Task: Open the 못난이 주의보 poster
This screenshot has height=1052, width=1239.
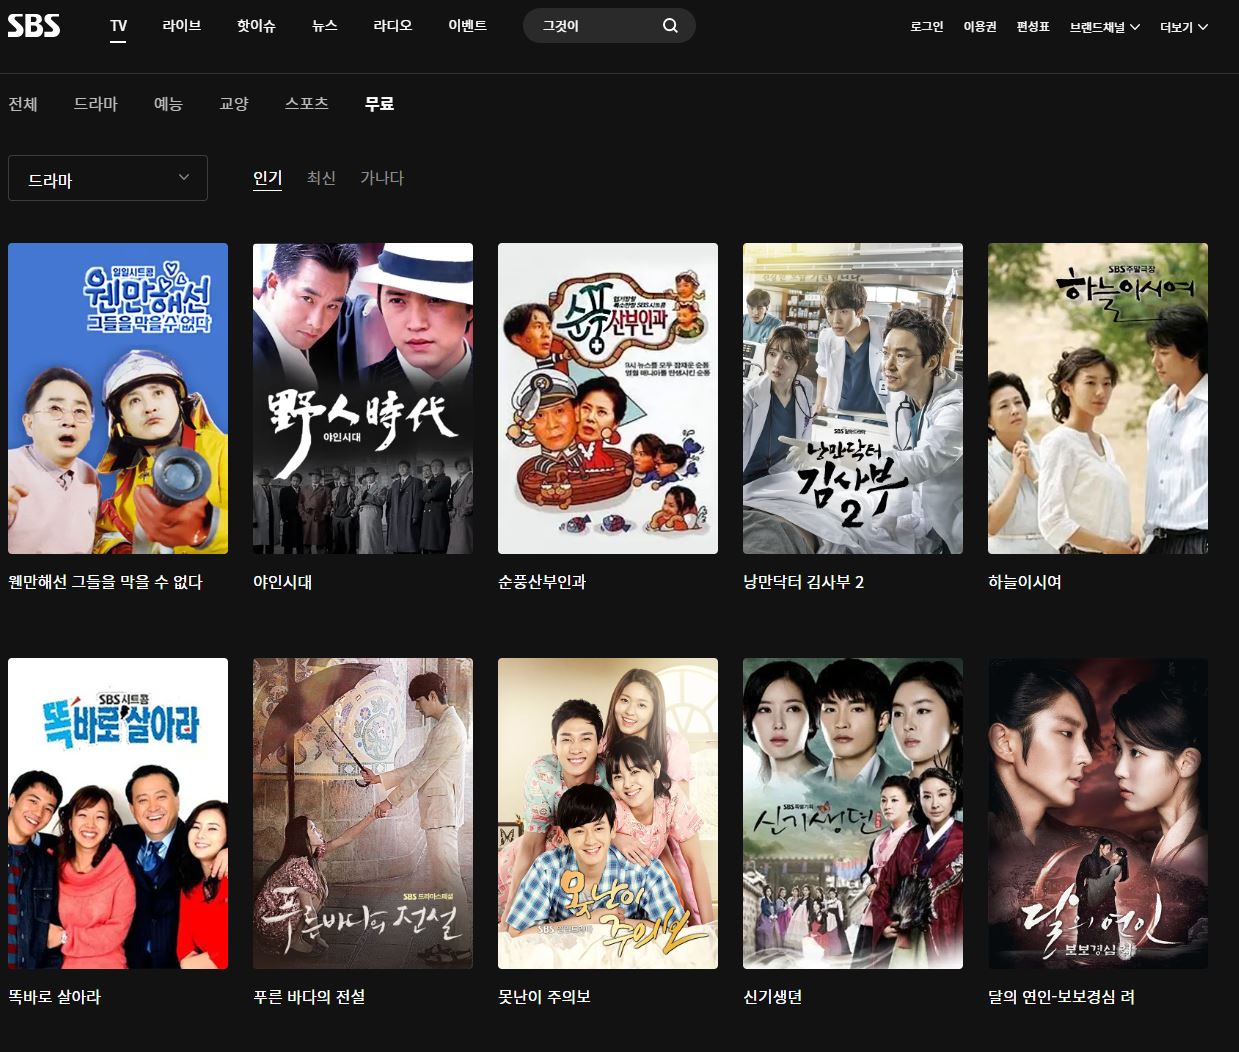Action: pyautogui.click(x=608, y=813)
